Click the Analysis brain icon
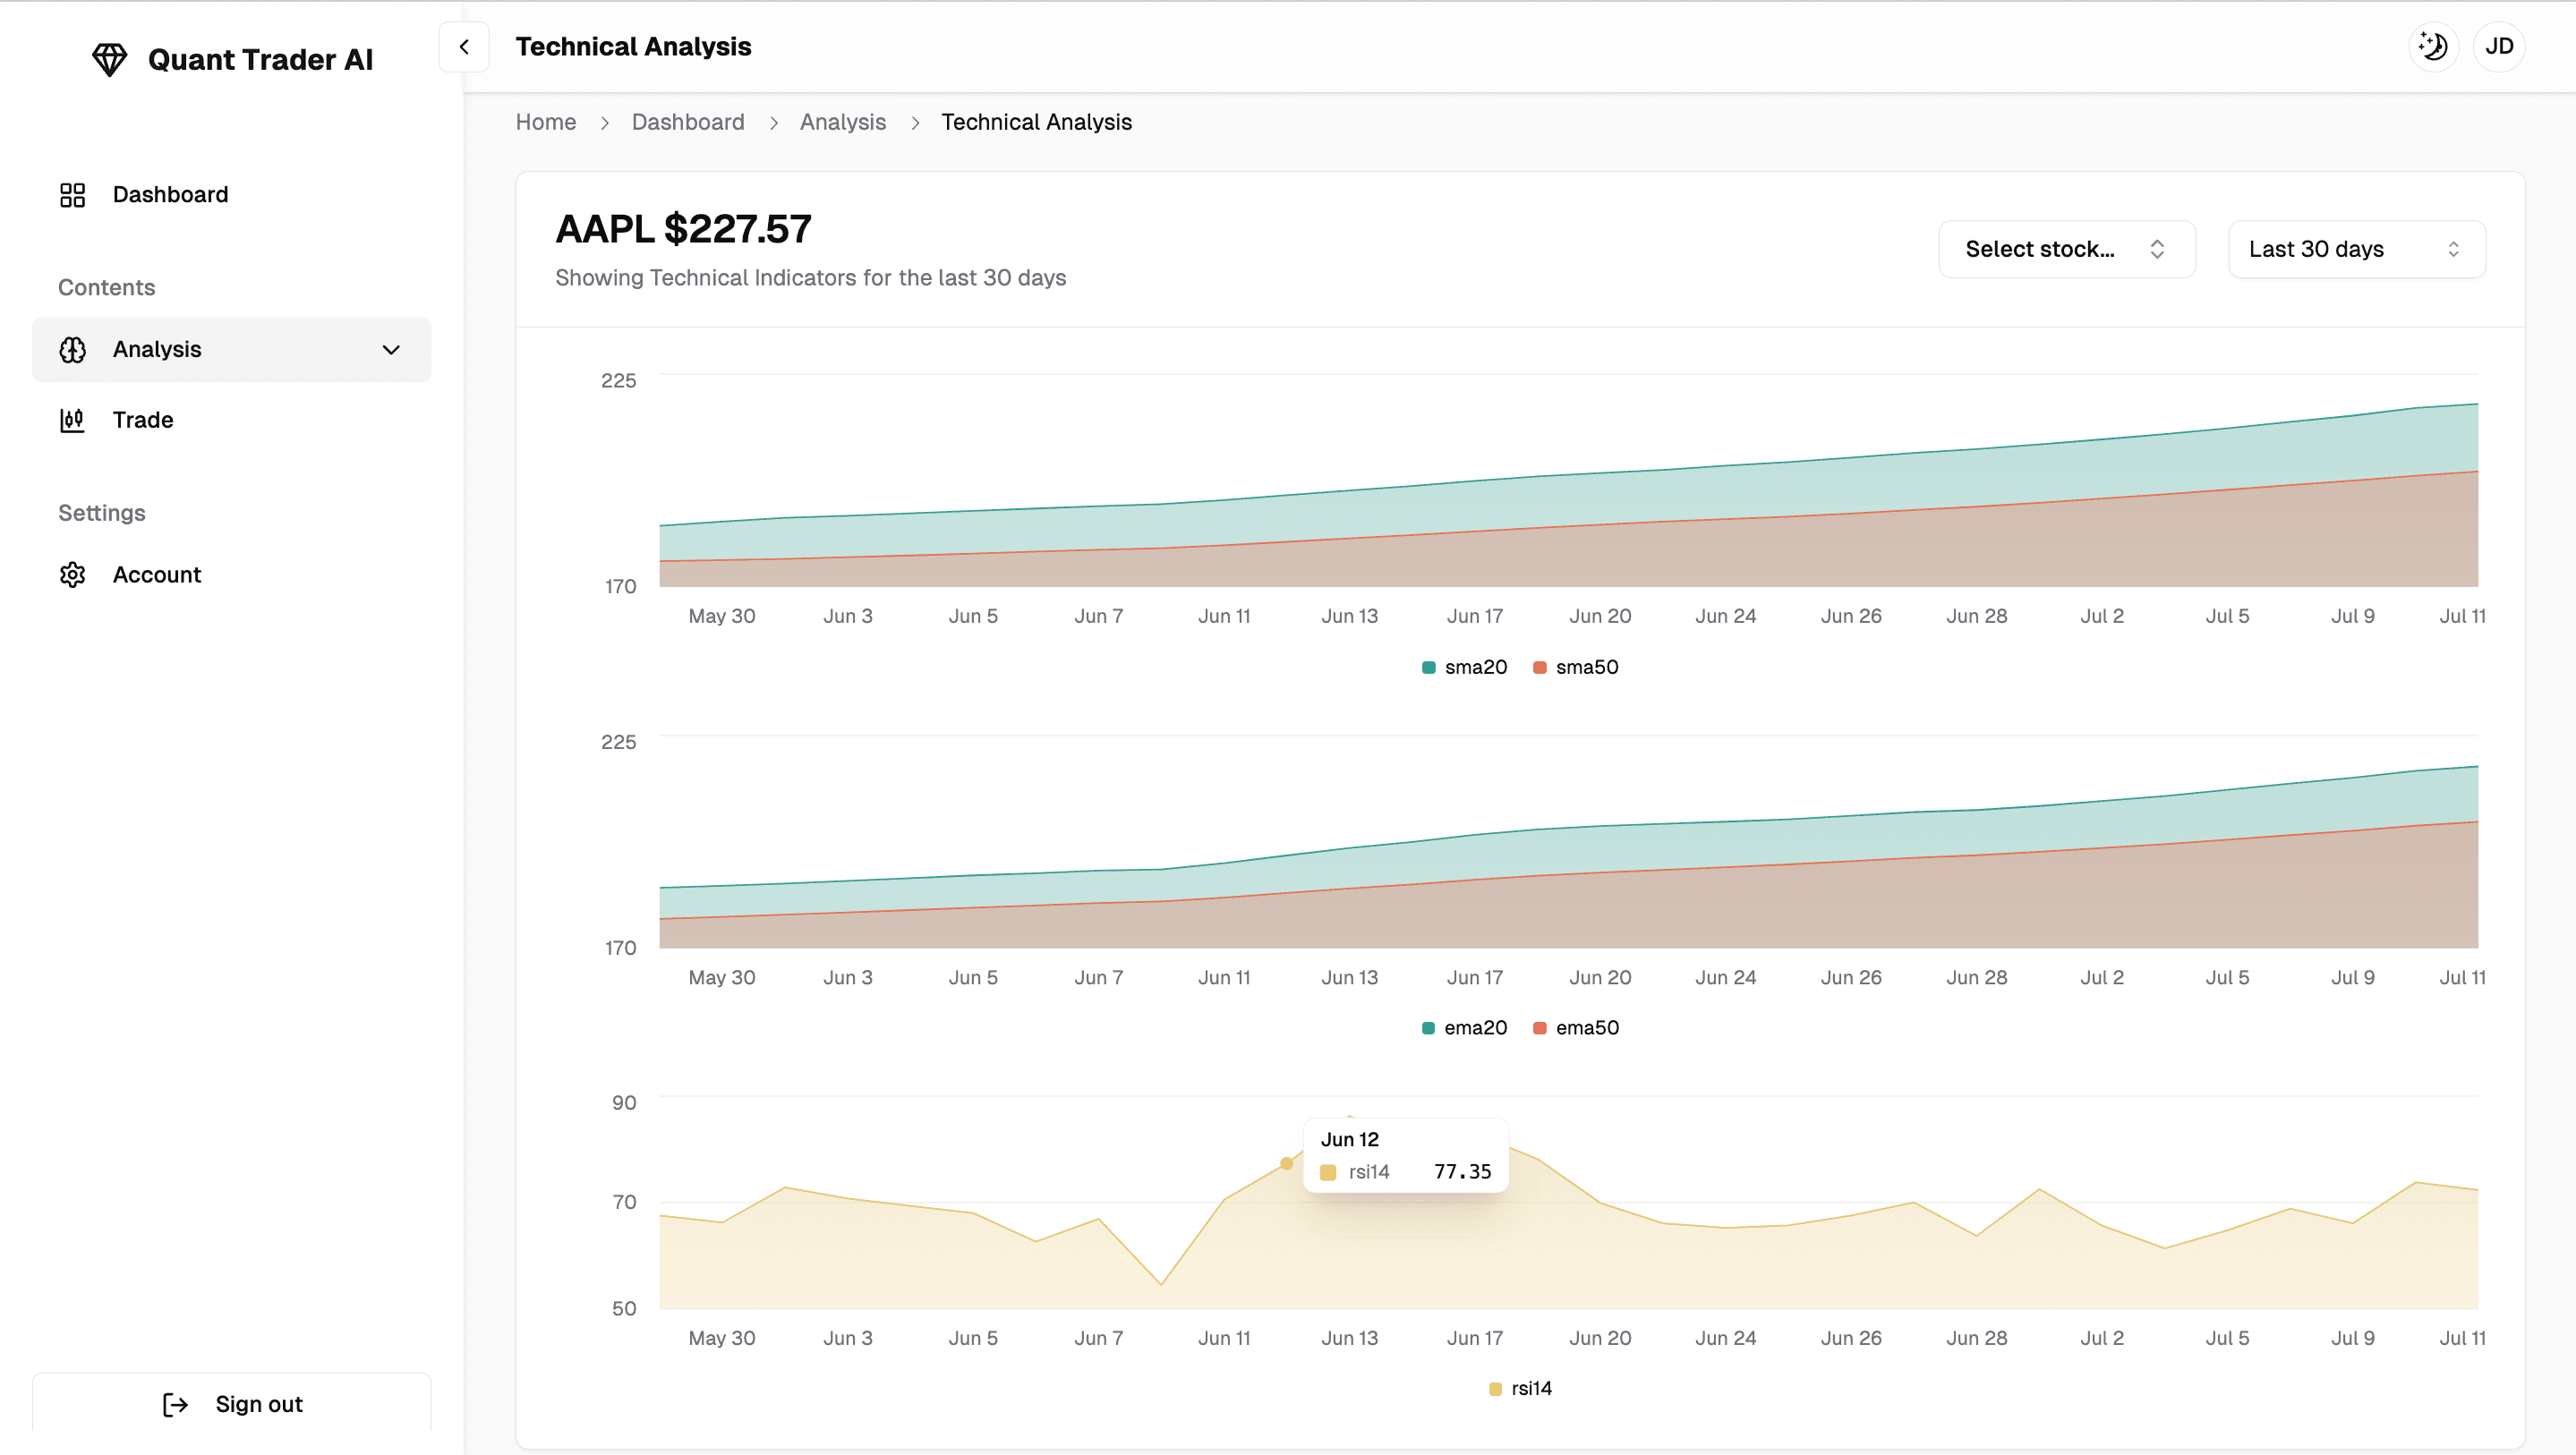Screen dimensions: 2576x1455 click(72, 349)
